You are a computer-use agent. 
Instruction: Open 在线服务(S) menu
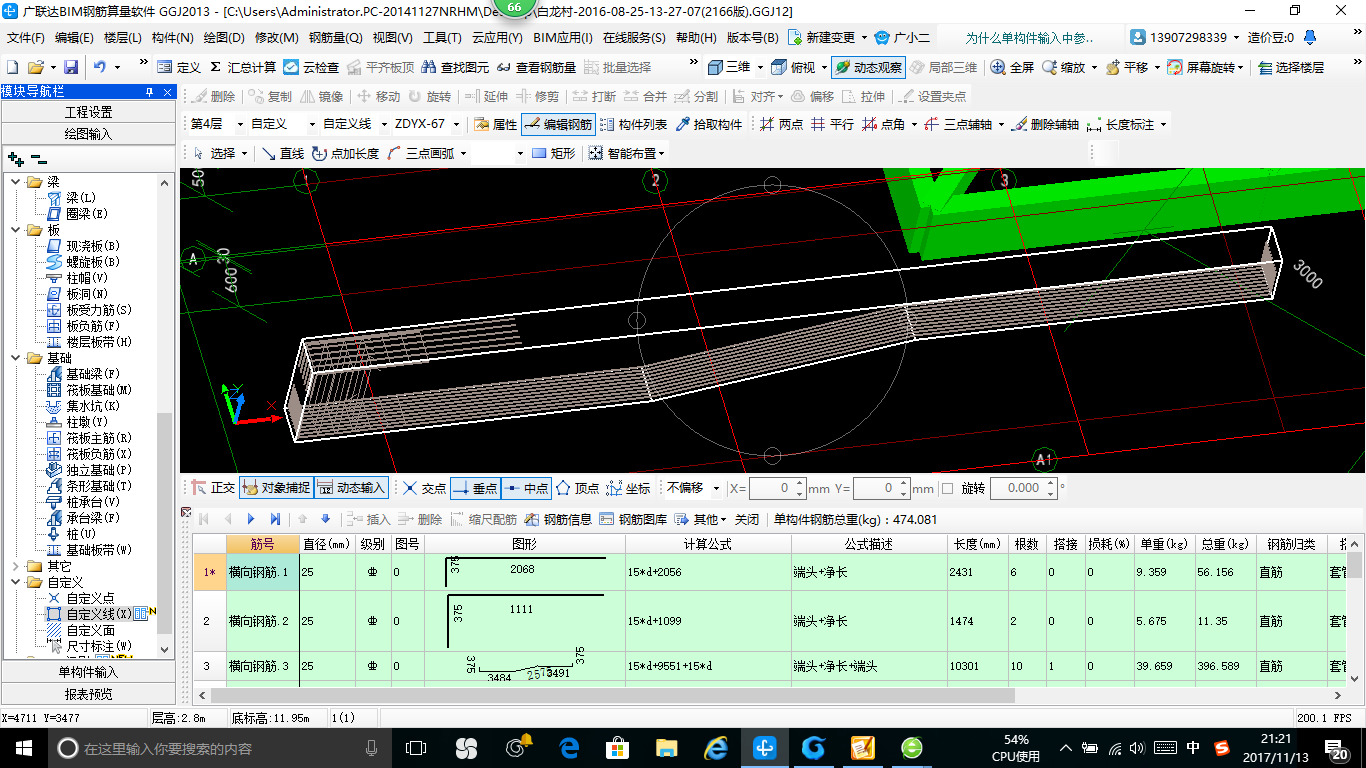(x=634, y=38)
